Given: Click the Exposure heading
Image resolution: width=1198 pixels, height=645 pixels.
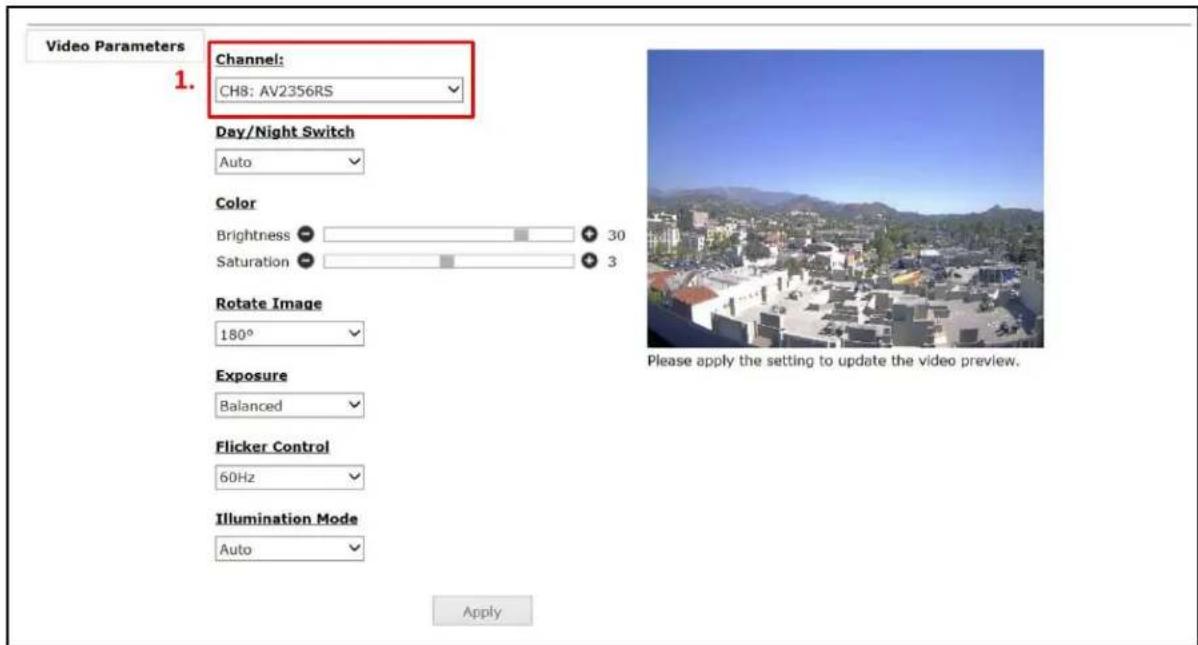Looking at the screenshot, I should click(x=251, y=375).
